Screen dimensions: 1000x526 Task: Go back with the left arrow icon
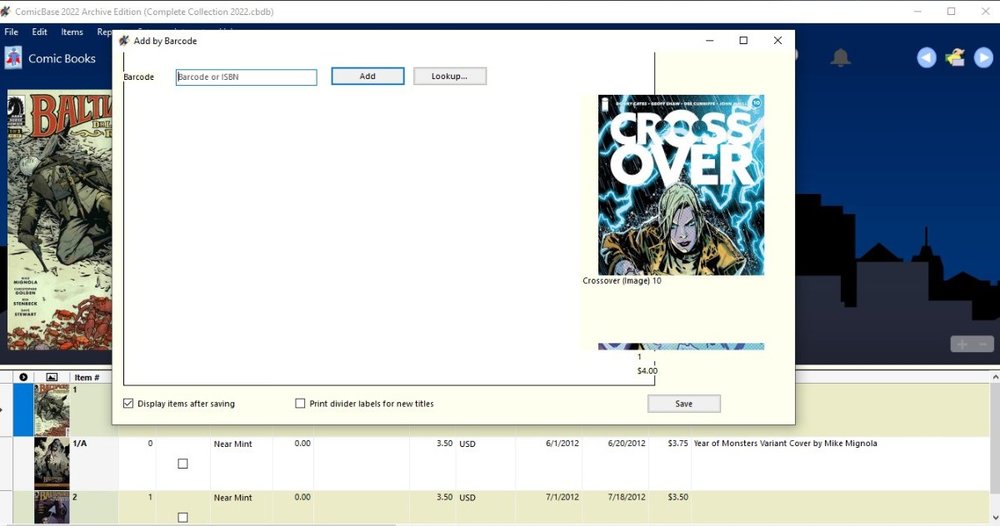[927, 58]
